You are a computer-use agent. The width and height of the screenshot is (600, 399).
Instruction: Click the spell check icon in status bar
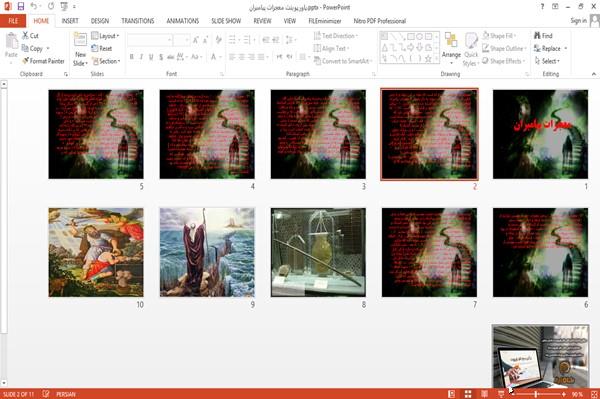(x=46, y=394)
